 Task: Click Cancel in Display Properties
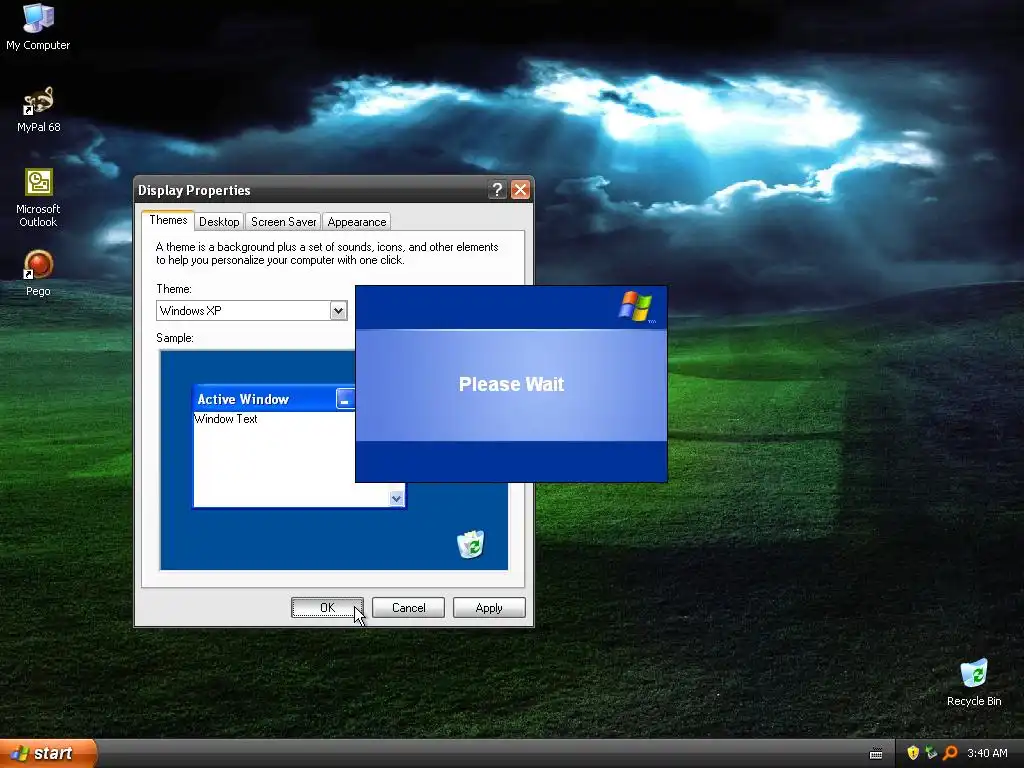coord(408,608)
